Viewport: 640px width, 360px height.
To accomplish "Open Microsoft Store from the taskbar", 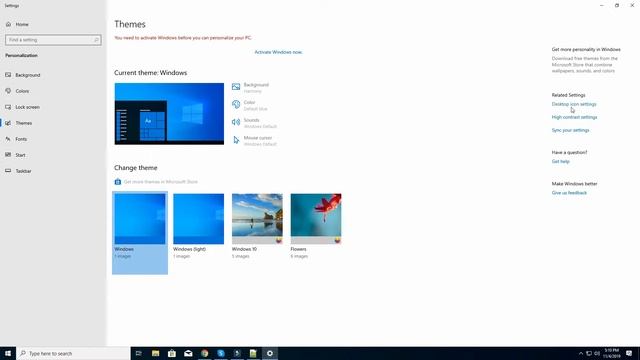I will [172, 353].
